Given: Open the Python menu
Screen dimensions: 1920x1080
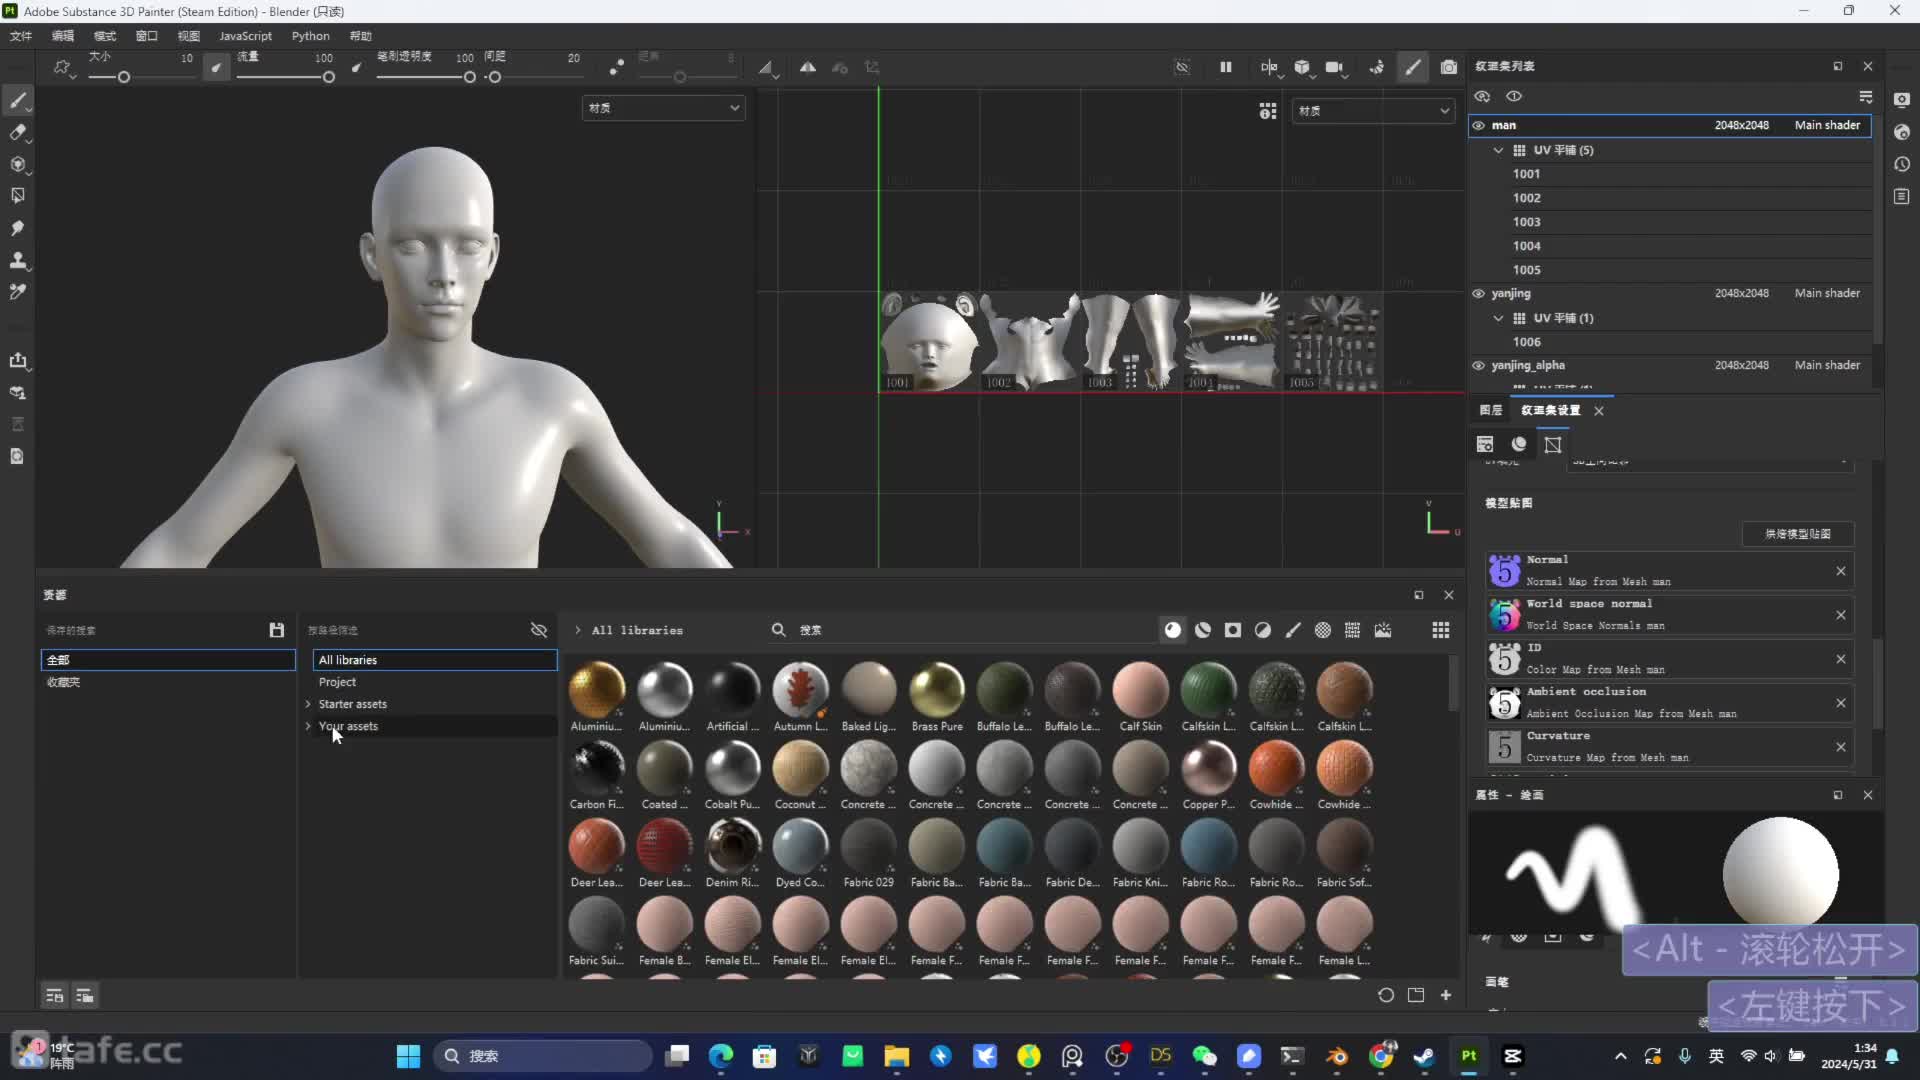Looking at the screenshot, I should tap(310, 36).
